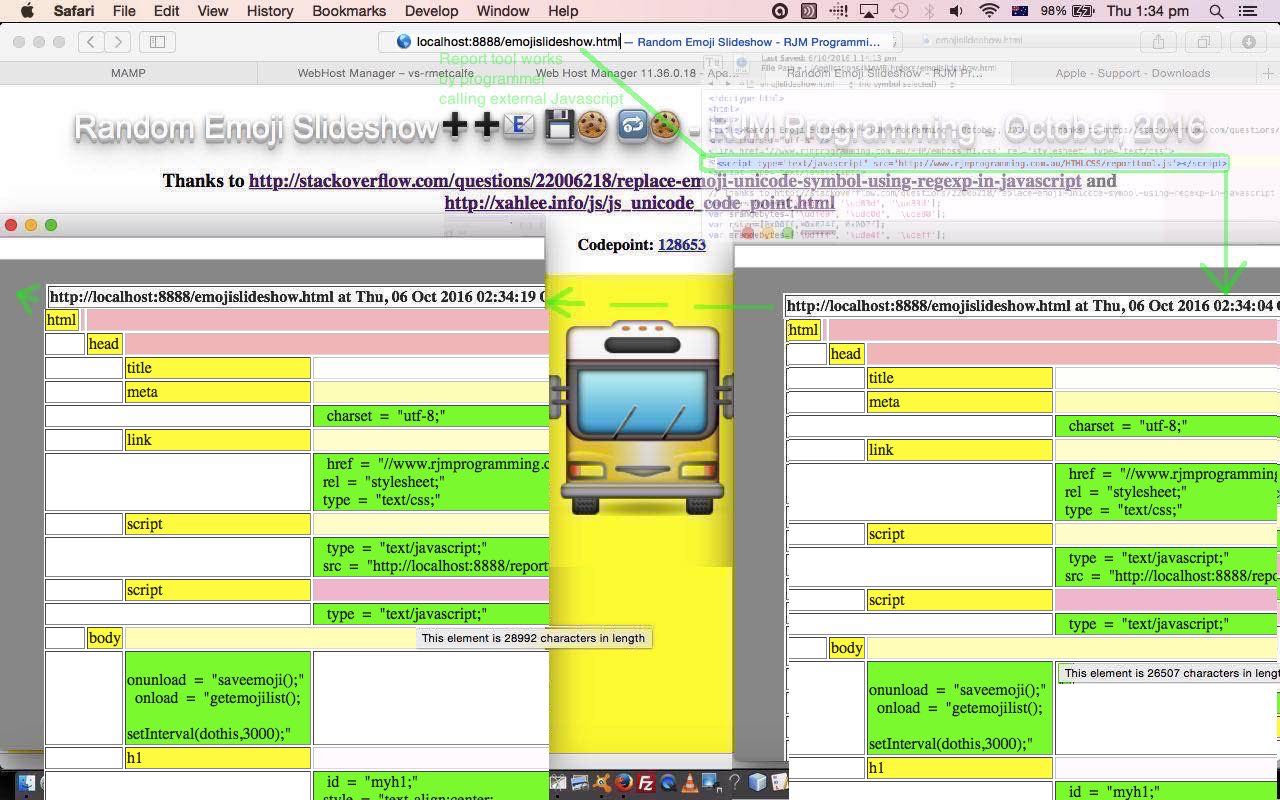Open the History menu
The image size is (1280, 800).
[x=269, y=11]
